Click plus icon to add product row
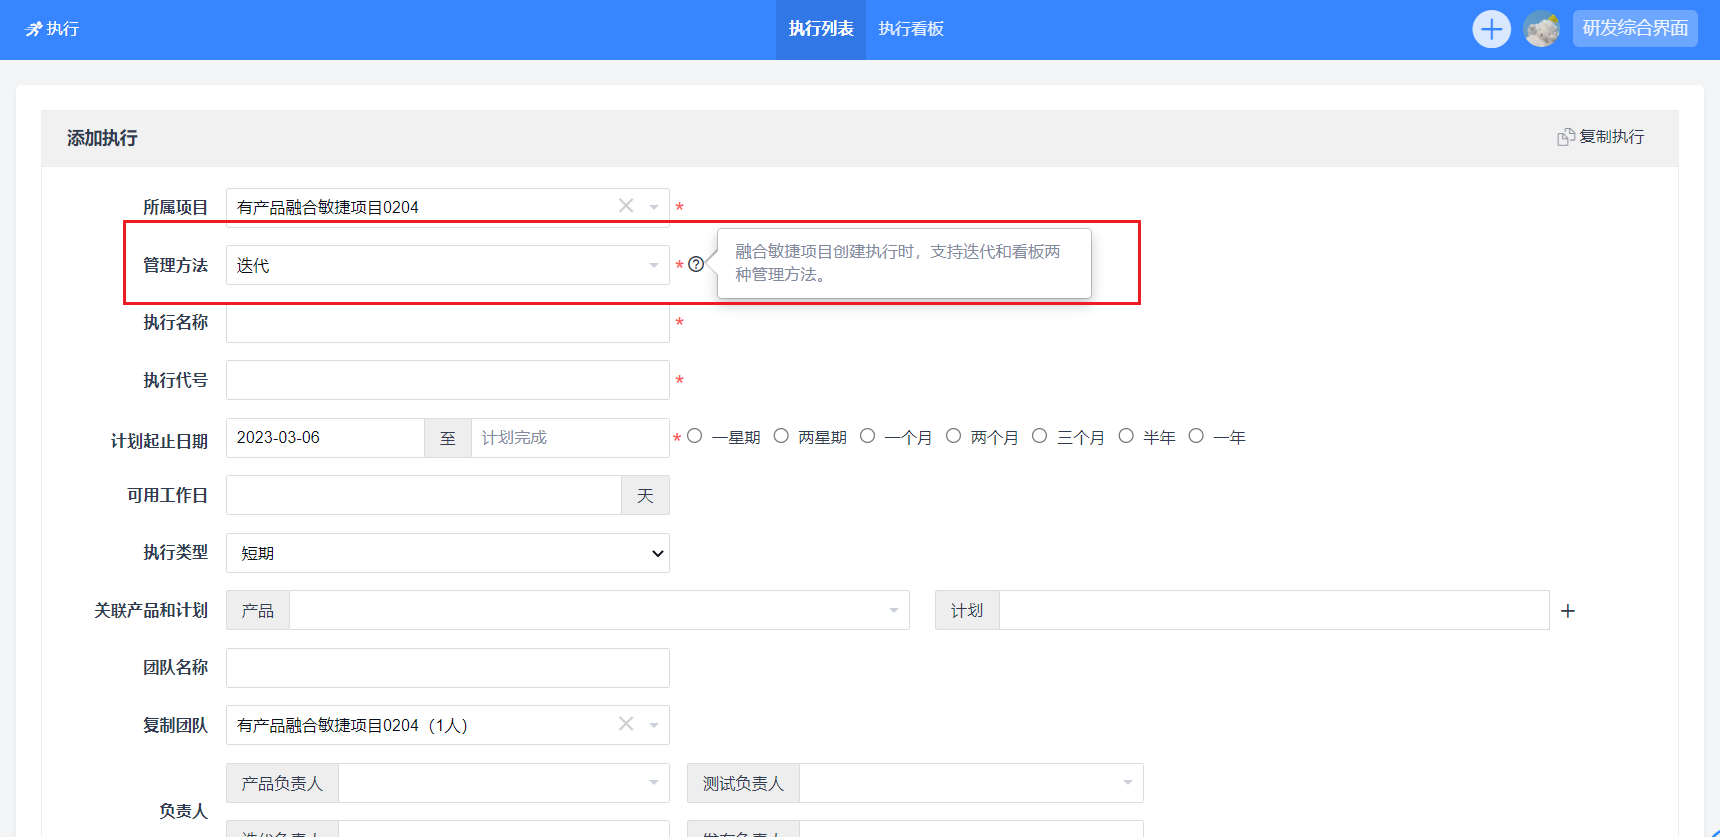1720x837 pixels. coord(1567,611)
